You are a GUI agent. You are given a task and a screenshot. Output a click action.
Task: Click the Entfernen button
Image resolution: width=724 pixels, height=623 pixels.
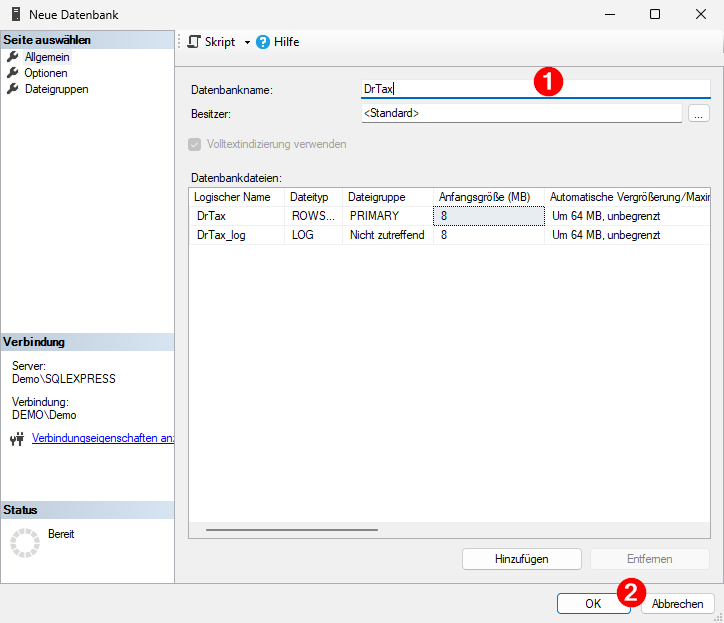pyautogui.click(x=650, y=559)
